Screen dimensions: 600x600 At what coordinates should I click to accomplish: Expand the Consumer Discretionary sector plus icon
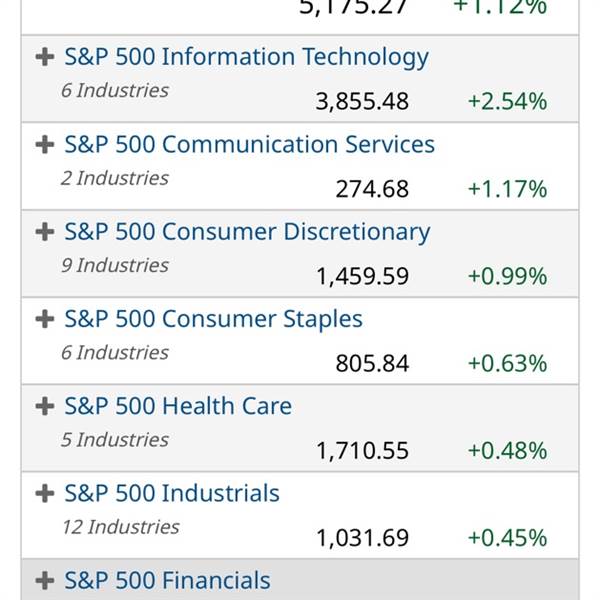coord(44,232)
